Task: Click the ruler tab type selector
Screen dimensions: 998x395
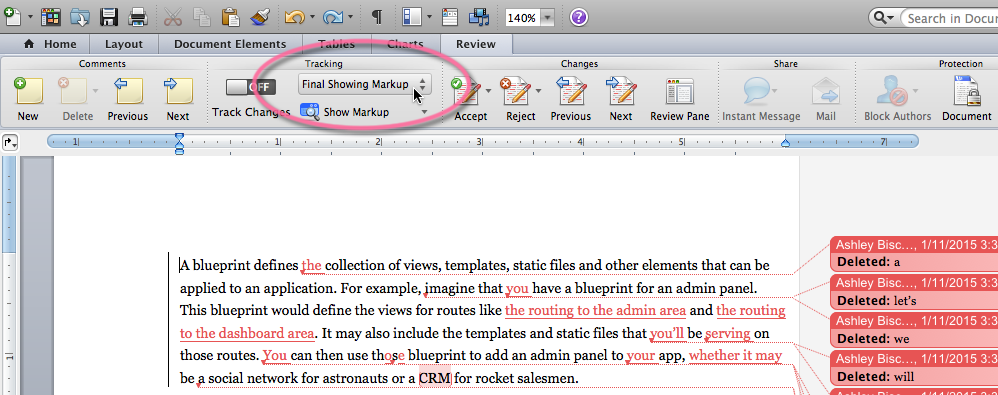Action: pos(10,142)
